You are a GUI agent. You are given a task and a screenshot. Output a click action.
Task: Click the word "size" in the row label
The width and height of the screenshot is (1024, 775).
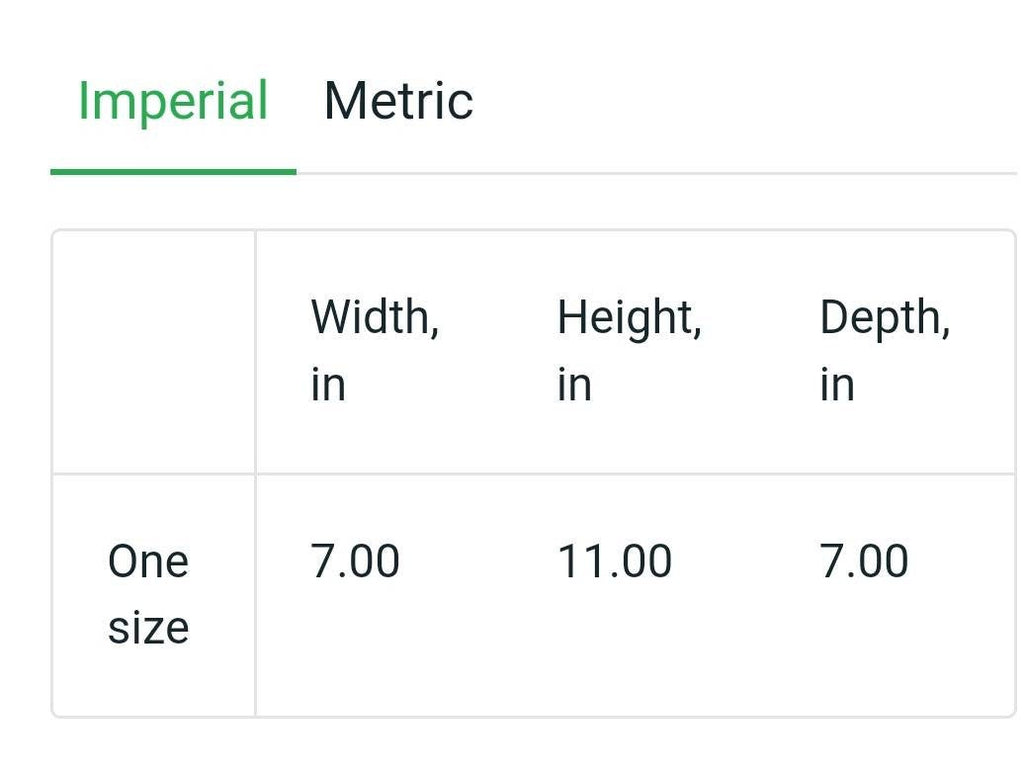148,628
